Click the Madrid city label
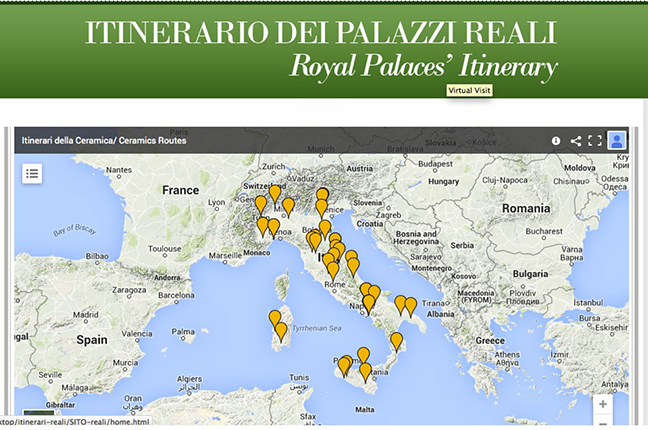 click(x=86, y=315)
